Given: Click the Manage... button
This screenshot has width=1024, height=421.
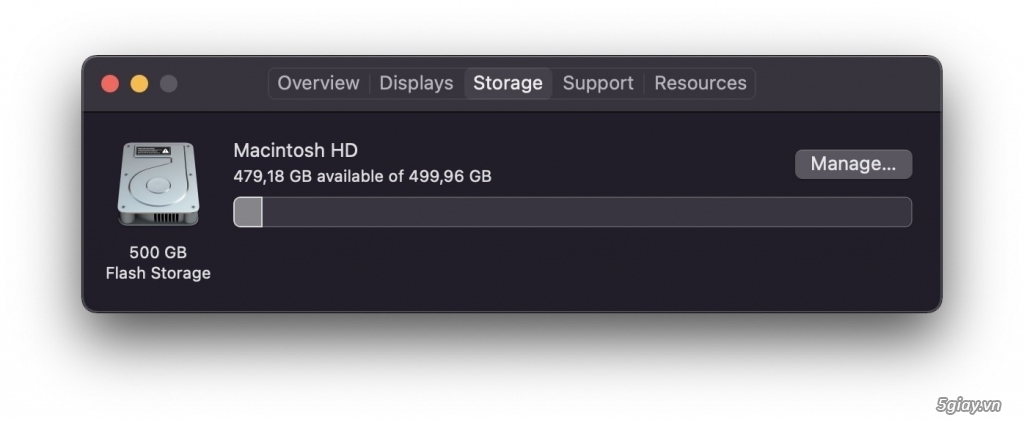Looking at the screenshot, I should (853, 164).
